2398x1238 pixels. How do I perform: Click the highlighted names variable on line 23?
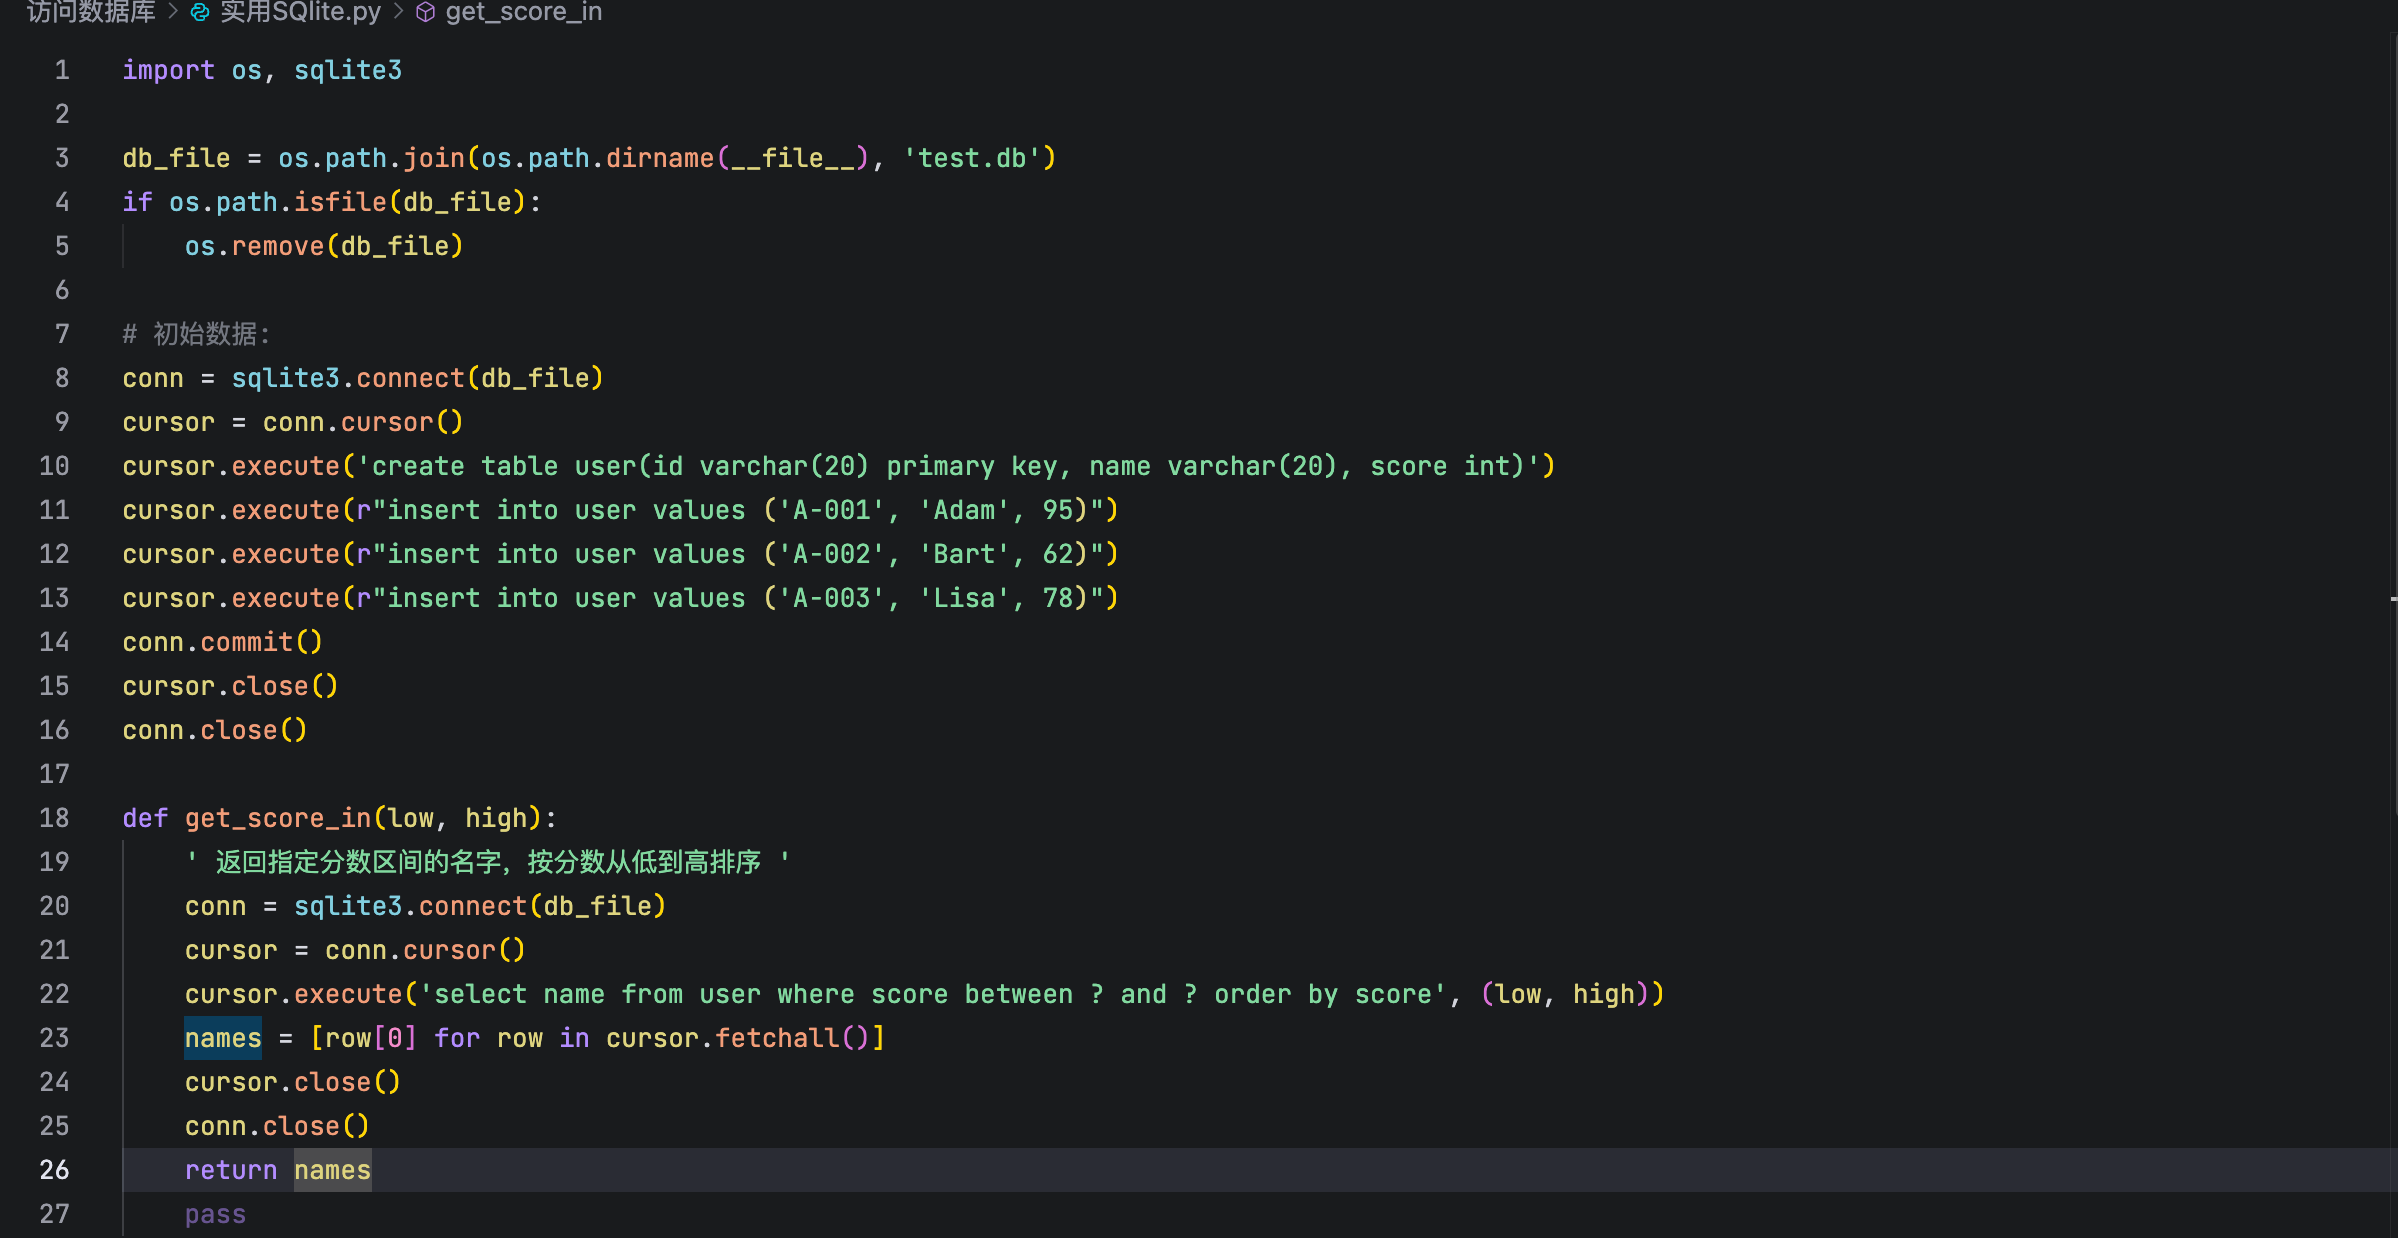tap(223, 1038)
